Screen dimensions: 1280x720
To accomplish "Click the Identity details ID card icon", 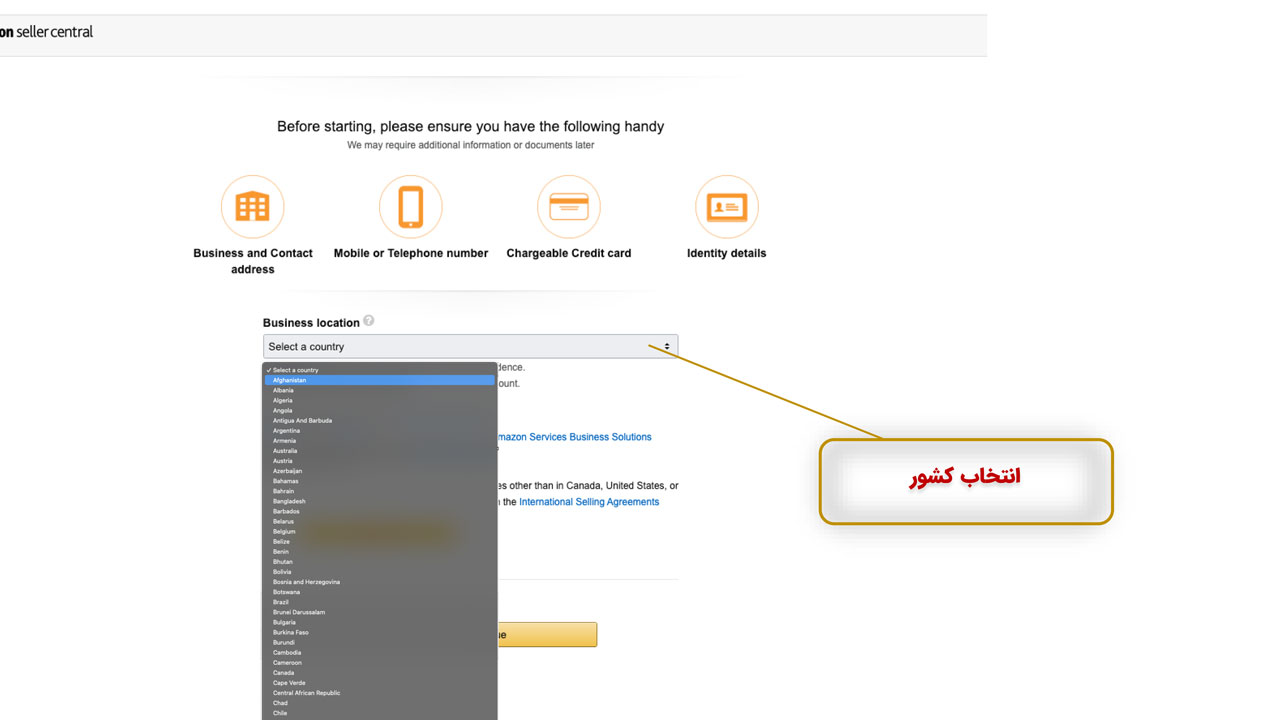I will [x=727, y=207].
